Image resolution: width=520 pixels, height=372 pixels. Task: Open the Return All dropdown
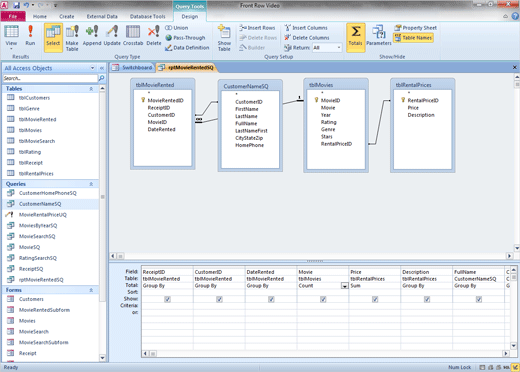(339, 48)
